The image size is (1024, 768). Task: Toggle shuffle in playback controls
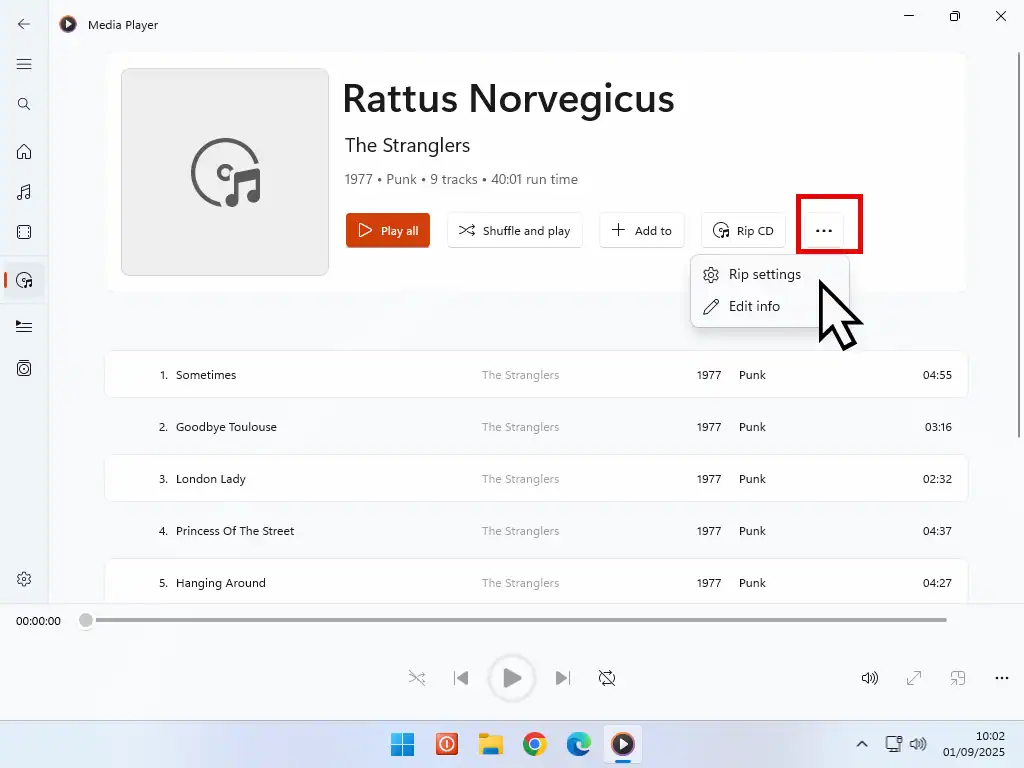(417, 678)
